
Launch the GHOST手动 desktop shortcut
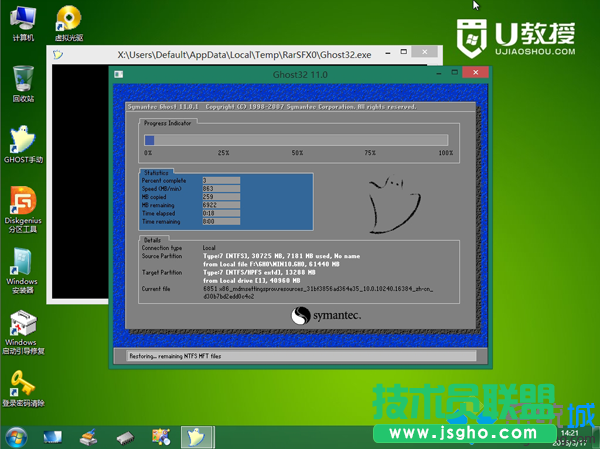(22, 141)
